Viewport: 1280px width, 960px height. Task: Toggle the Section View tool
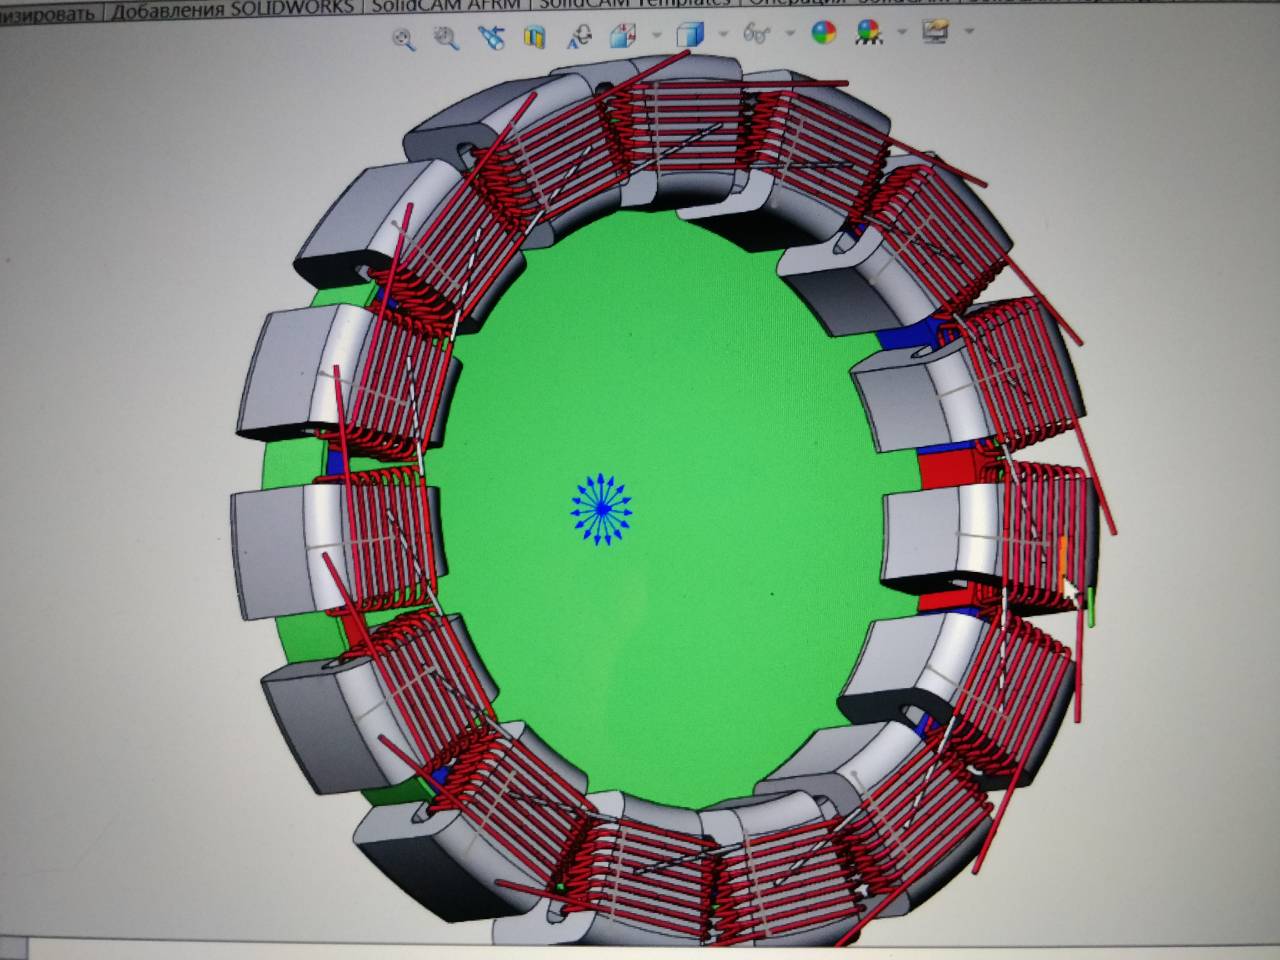535,38
